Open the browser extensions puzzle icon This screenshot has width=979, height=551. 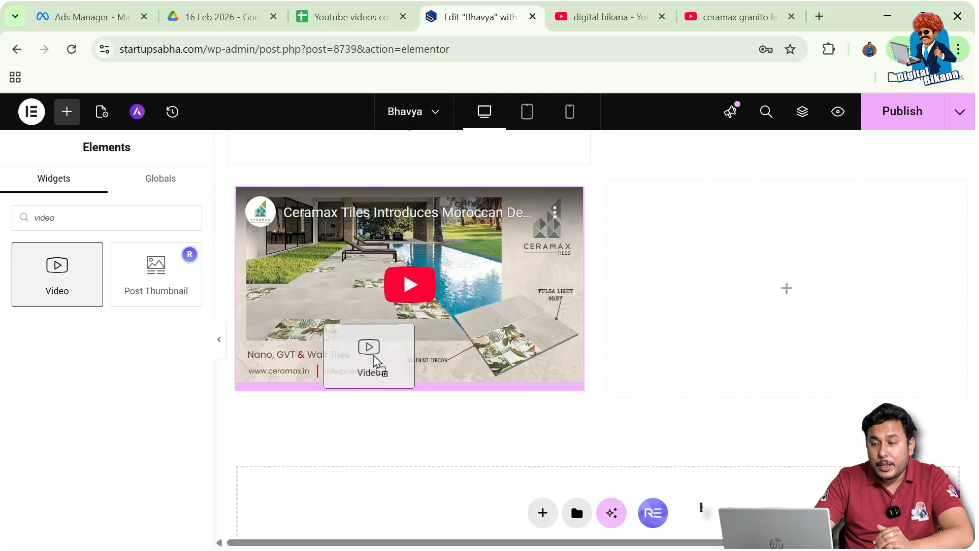(829, 49)
